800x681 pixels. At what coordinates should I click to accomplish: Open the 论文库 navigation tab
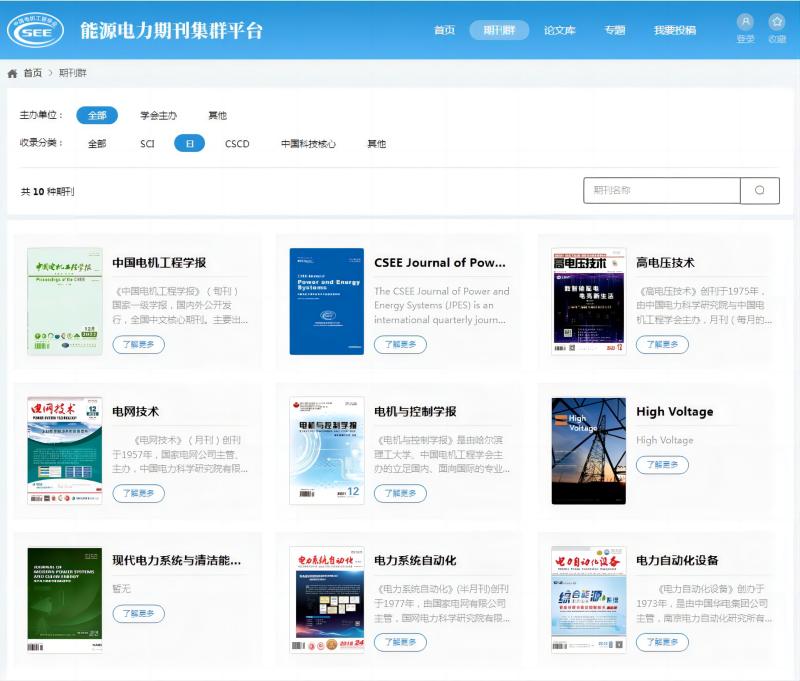[559, 30]
